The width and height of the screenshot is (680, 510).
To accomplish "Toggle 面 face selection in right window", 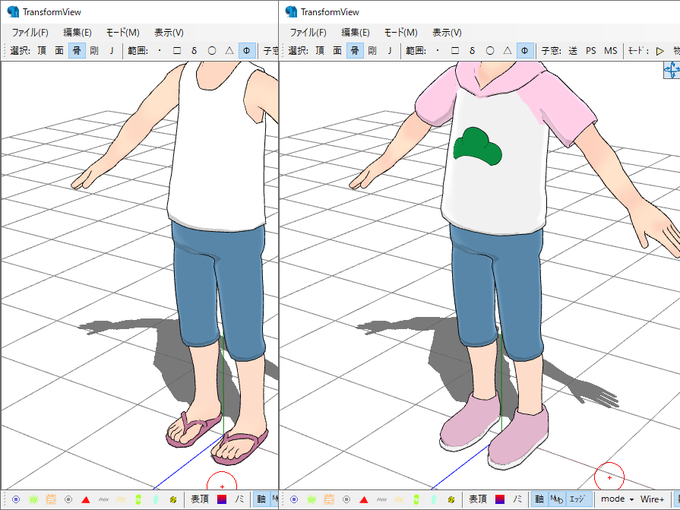I will coord(337,51).
